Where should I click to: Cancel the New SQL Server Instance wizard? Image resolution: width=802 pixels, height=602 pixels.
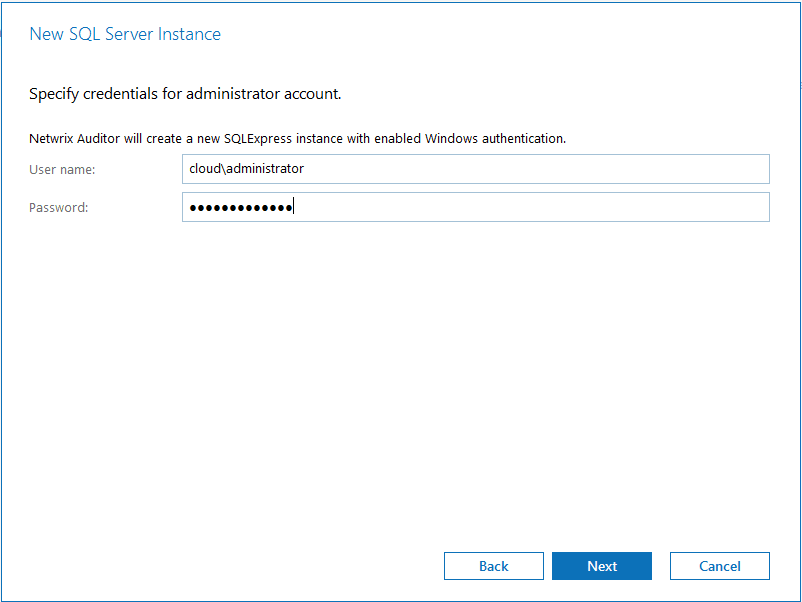[x=719, y=566]
